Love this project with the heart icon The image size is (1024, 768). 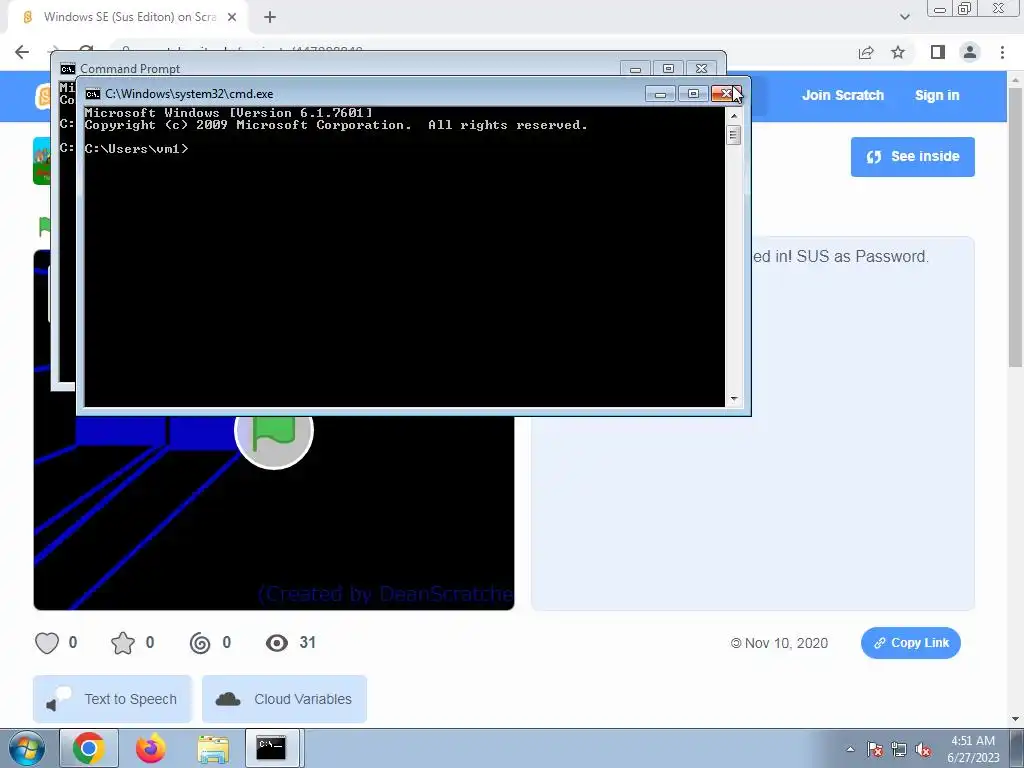[x=47, y=643]
